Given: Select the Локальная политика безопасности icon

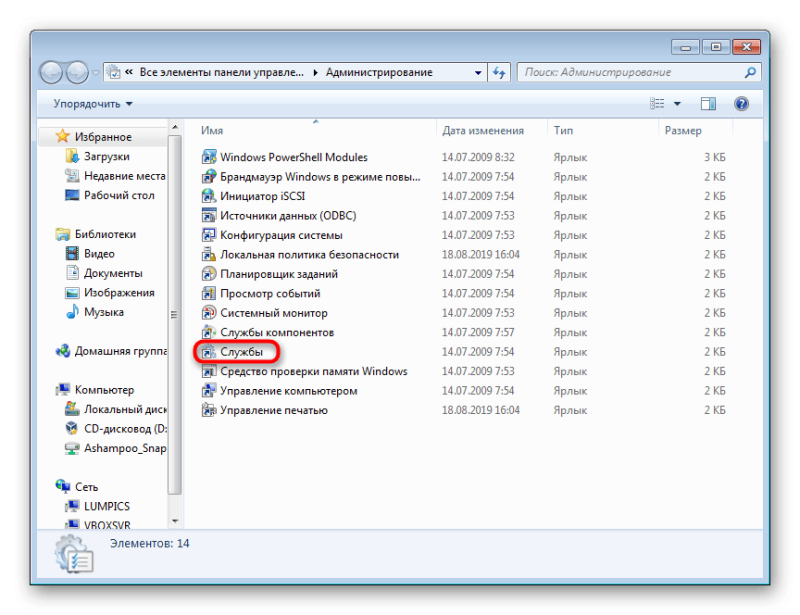Looking at the screenshot, I should tap(209, 254).
